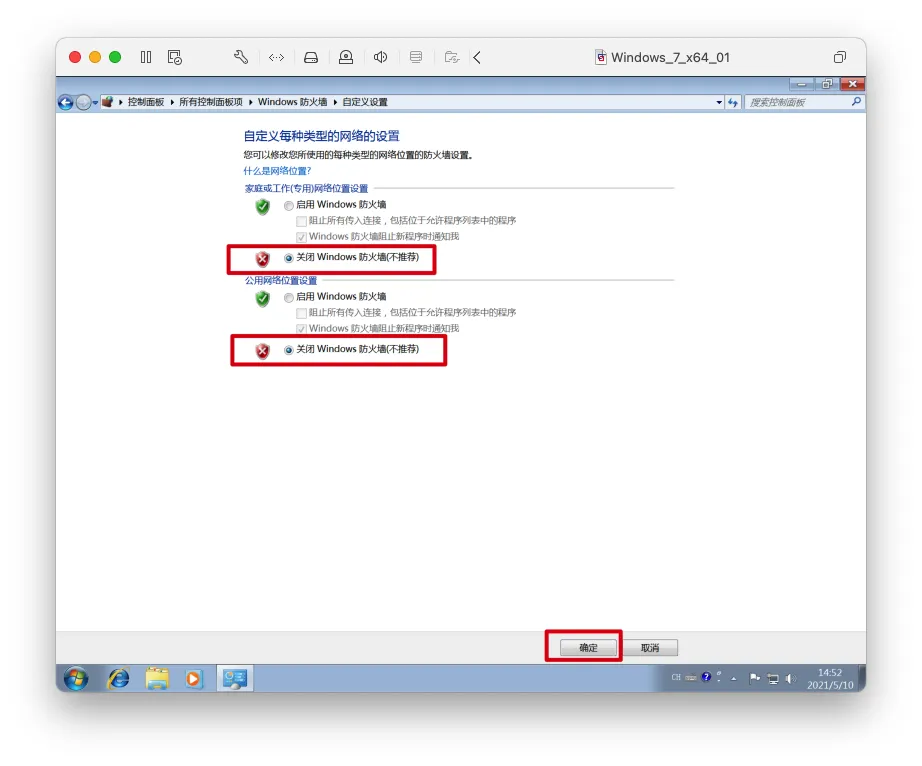Viewport: 922px width, 766px height.
Task: Click the hard disk icon
Action: 311,57
